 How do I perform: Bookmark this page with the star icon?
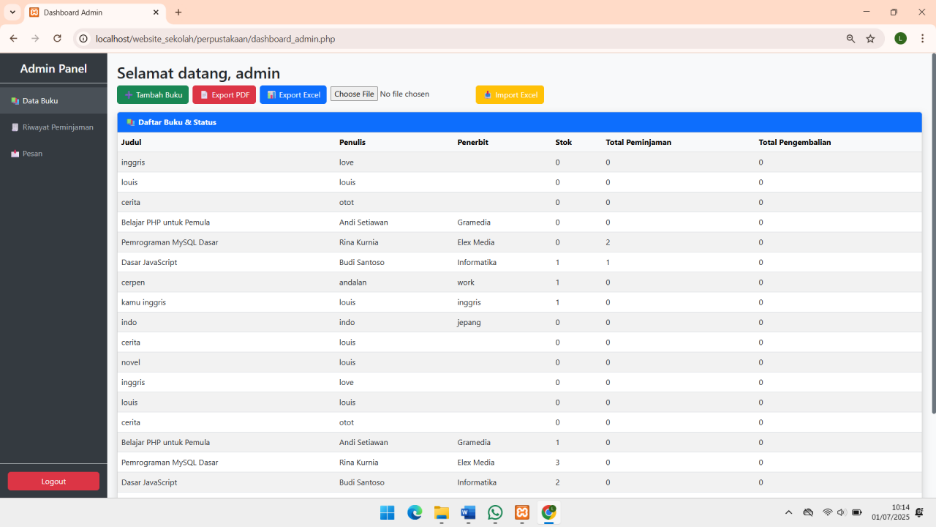870,39
